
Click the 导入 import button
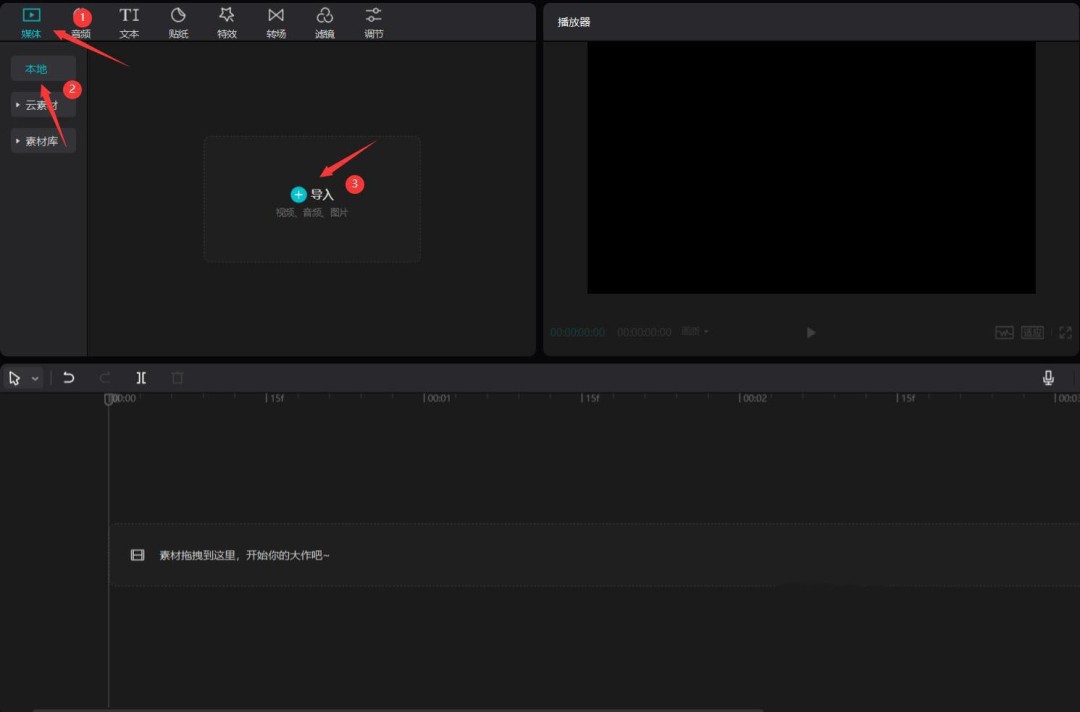[312, 195]
